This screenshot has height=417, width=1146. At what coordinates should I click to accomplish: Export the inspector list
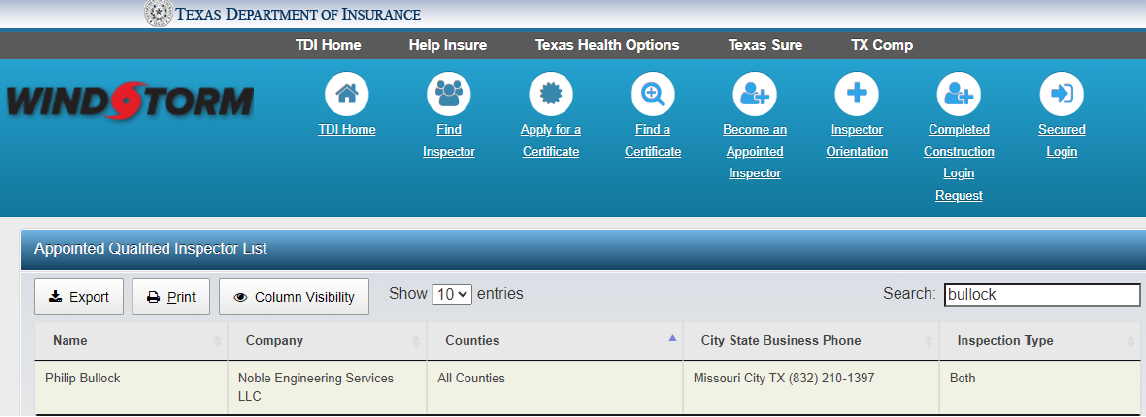click(79, 297)
